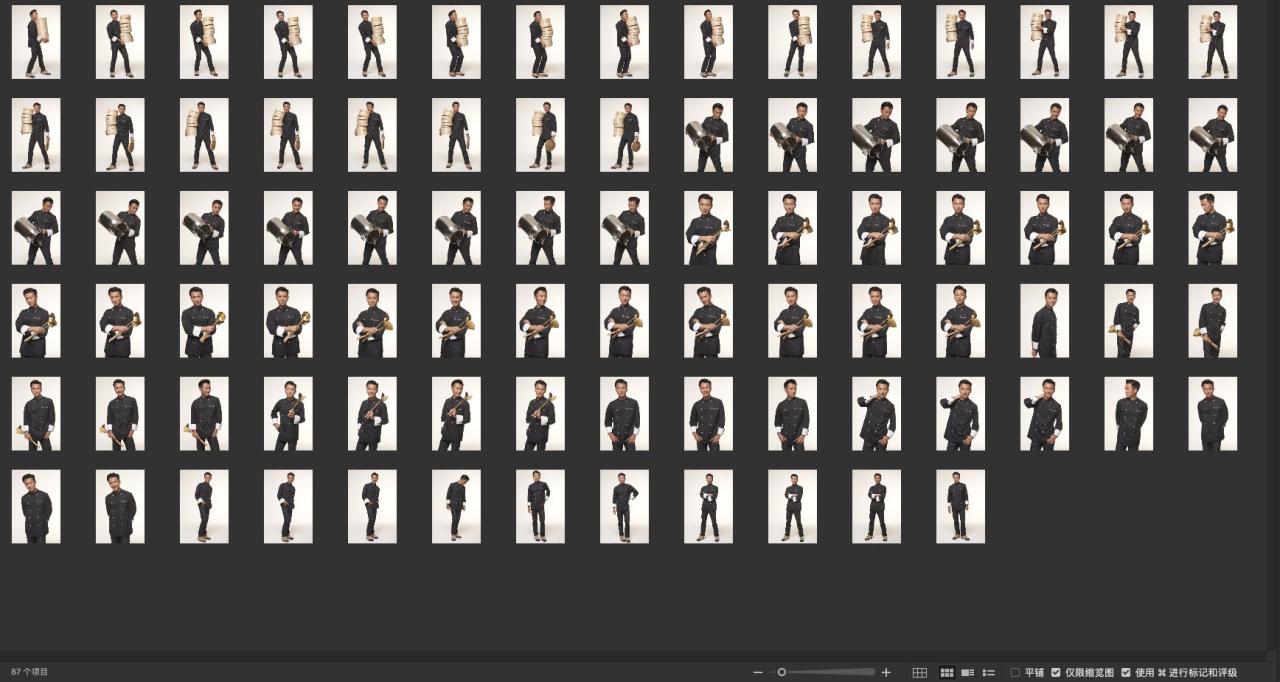Image resolution: width=1280 pixels, height=682 pixels.
Task: Switch to list view icon
Action: click(x=989, y=672)
